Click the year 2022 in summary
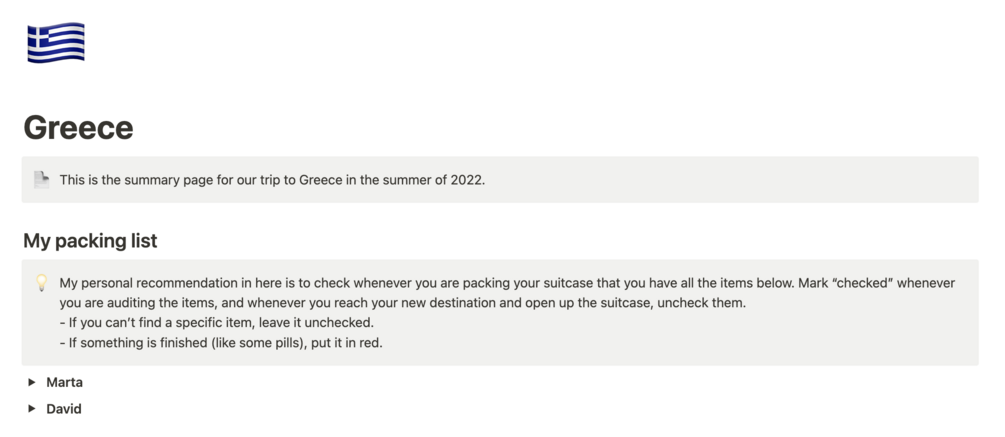This screenshot has width=1005, height=437. (468, 180)
